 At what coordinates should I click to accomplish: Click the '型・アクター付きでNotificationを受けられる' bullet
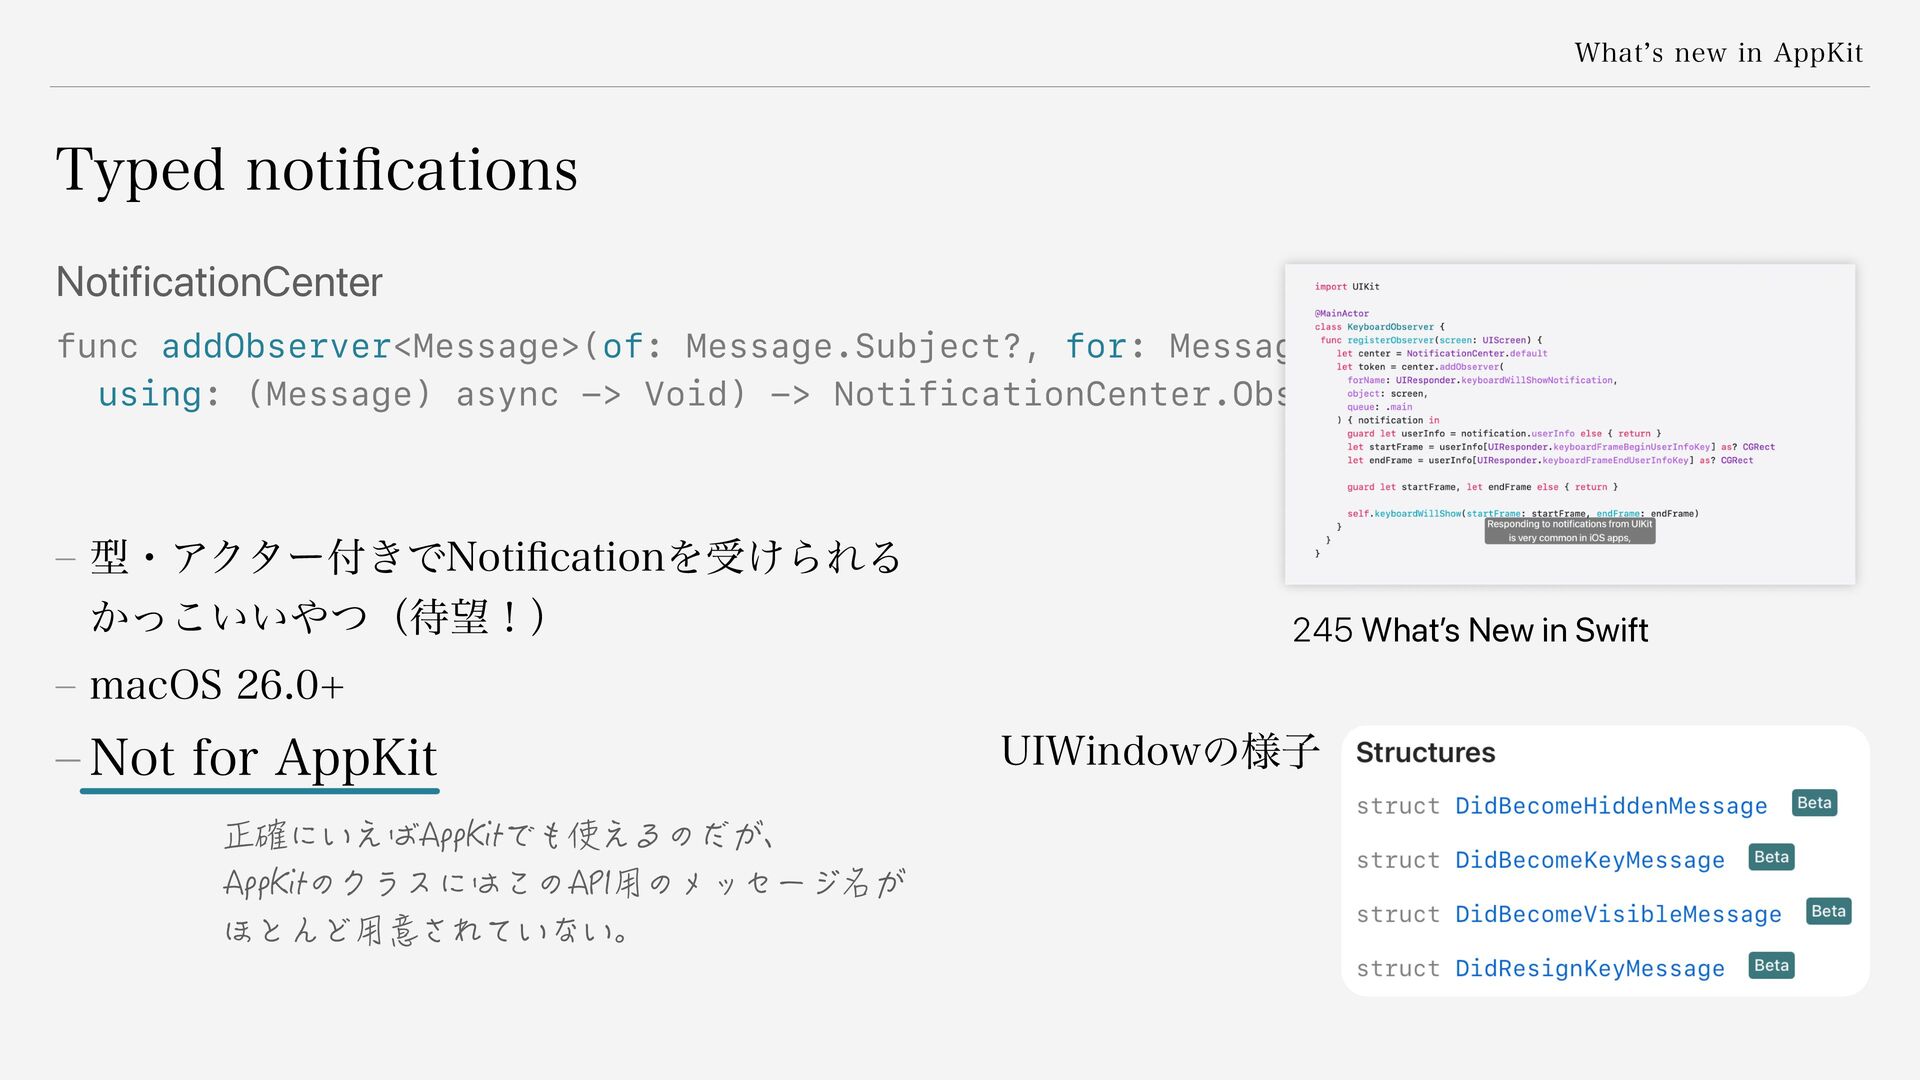coord(496,557)
